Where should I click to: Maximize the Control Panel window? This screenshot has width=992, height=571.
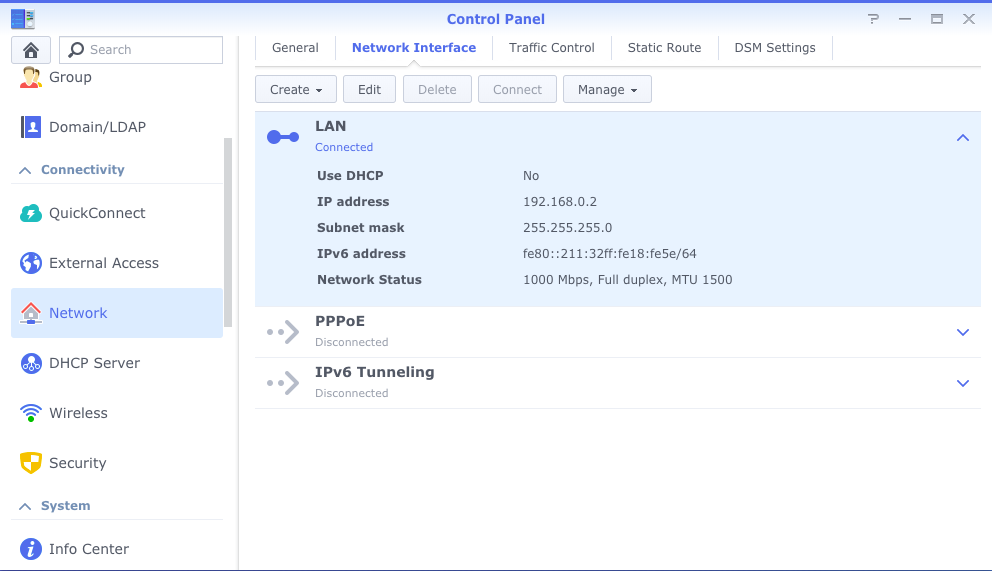936,19
